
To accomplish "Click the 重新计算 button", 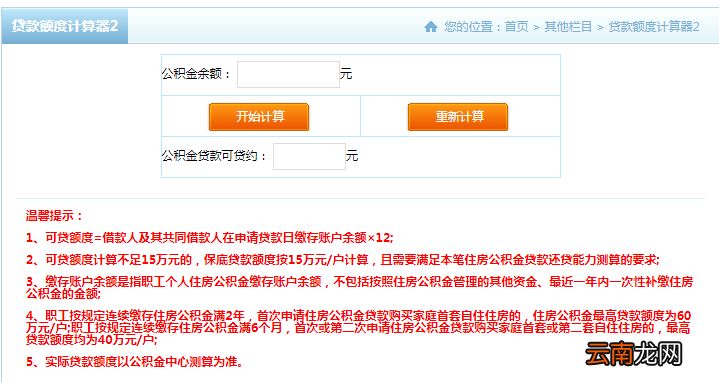I will tap(458, 117).
